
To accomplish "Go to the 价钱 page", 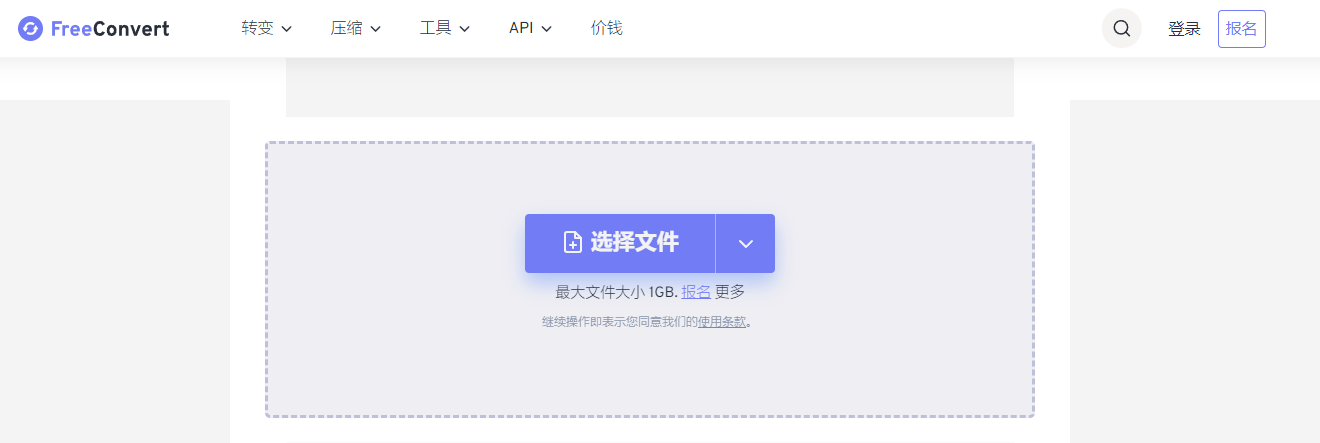I will [607, 28].
